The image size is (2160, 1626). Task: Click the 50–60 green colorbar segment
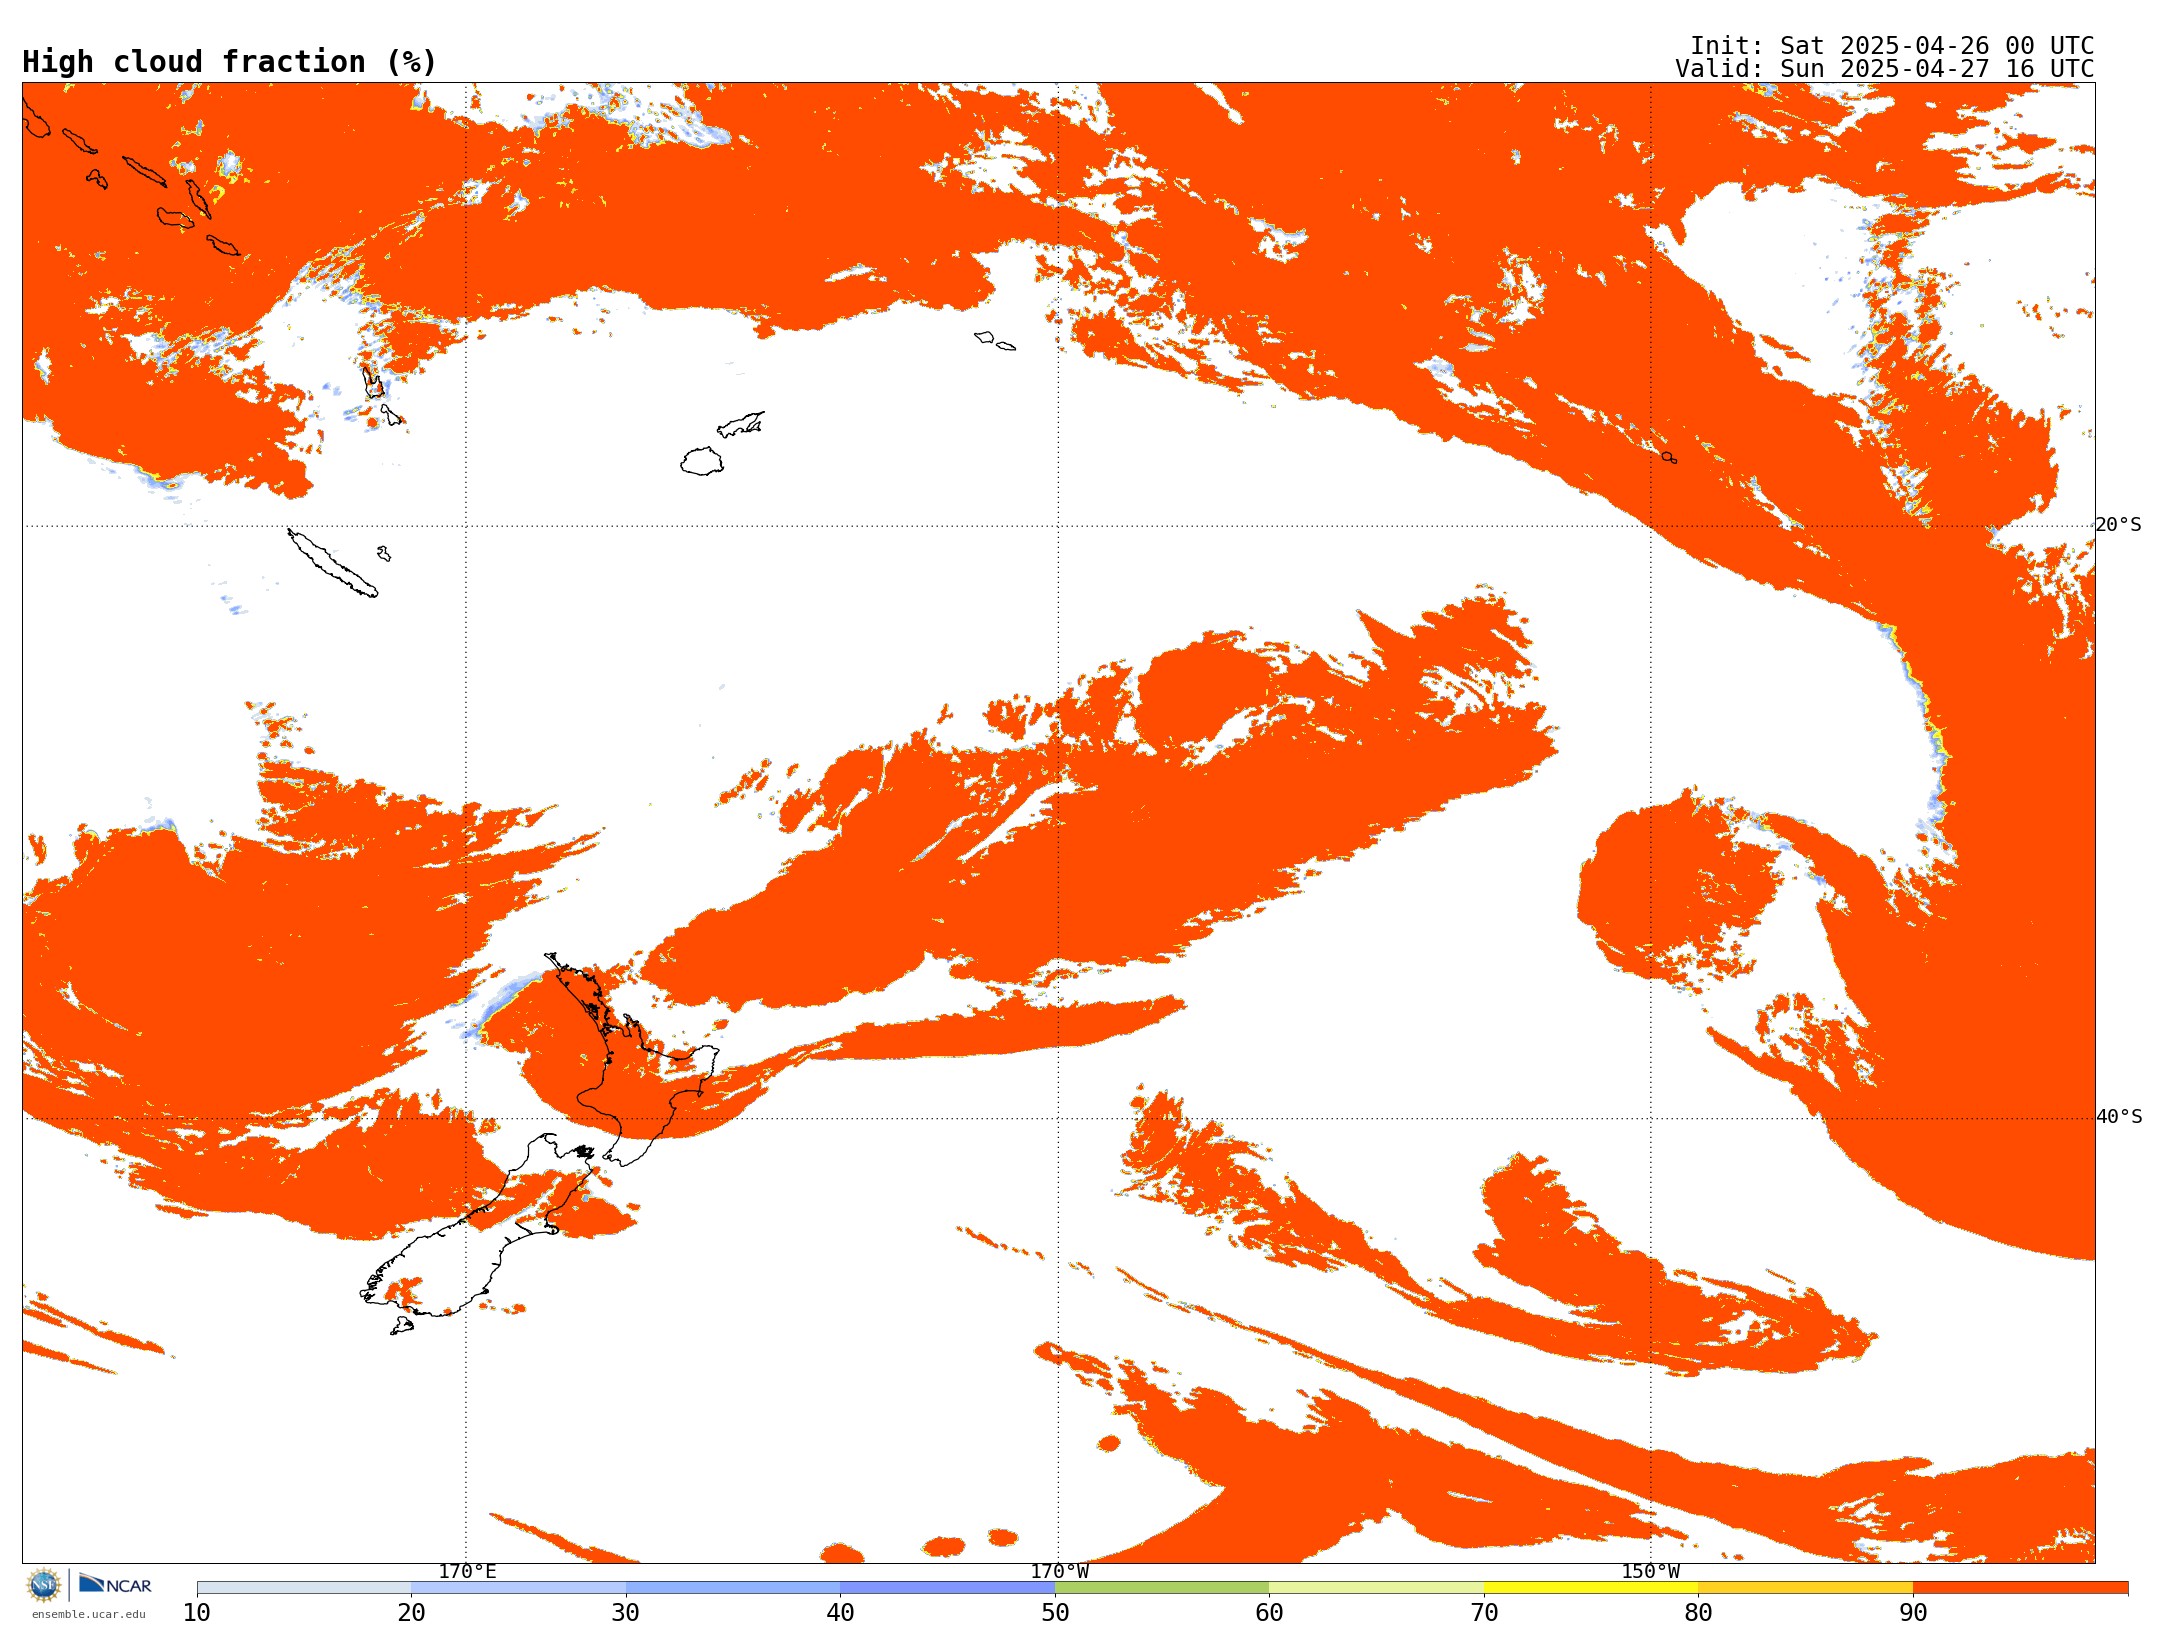(x=1162, y=1588)
